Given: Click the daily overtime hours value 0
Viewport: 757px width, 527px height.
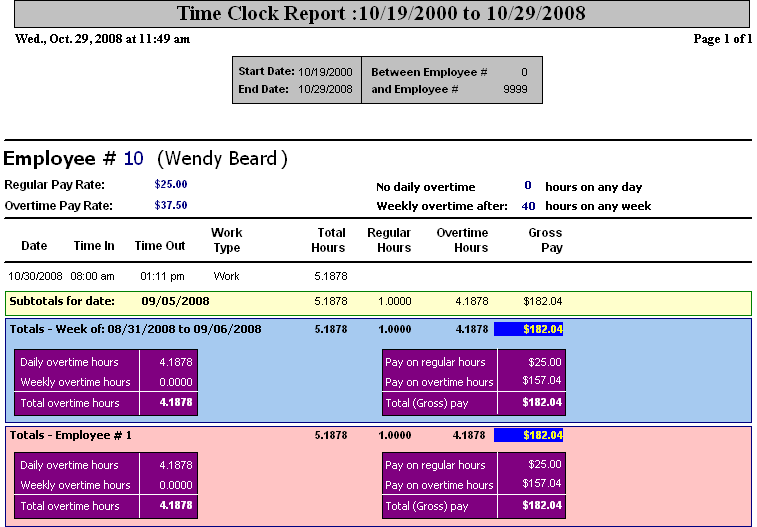Looking at the screenshot, I should coord(528,186).
